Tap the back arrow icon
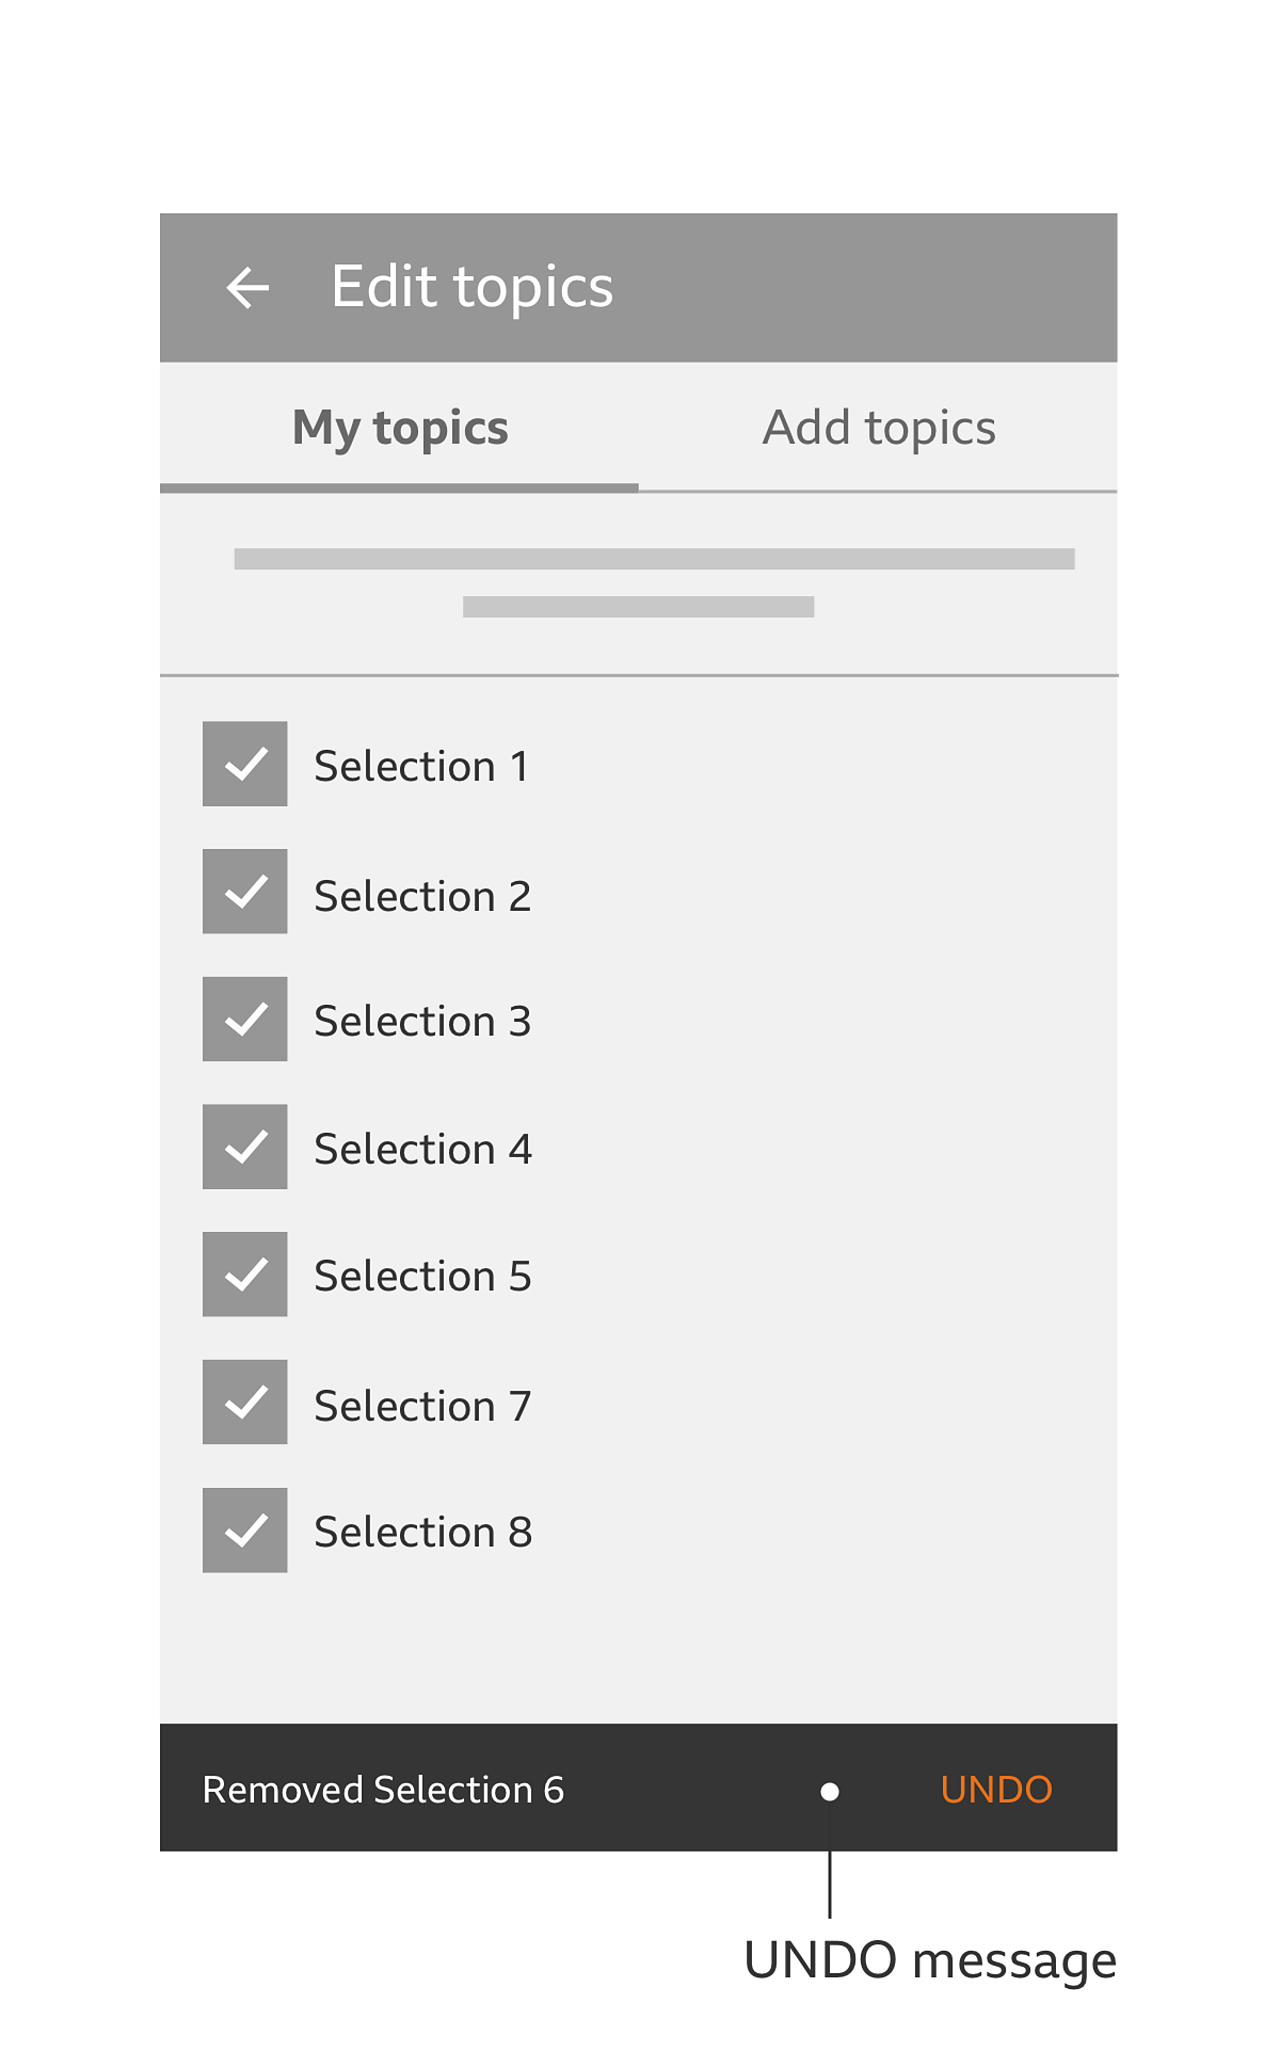 point(248,288)
